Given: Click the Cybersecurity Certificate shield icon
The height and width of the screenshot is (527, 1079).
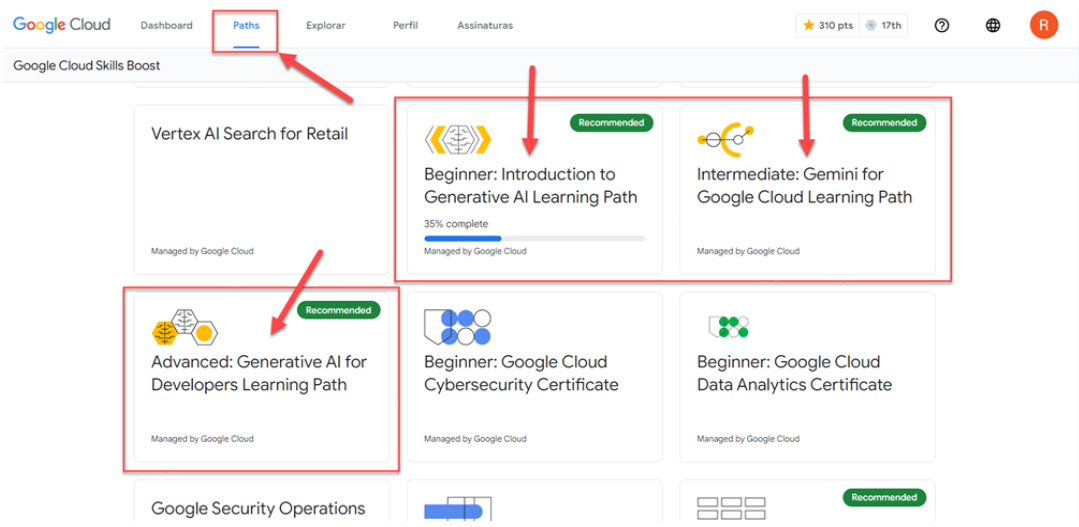Looking at the screenshot, I should click(457, 327).
